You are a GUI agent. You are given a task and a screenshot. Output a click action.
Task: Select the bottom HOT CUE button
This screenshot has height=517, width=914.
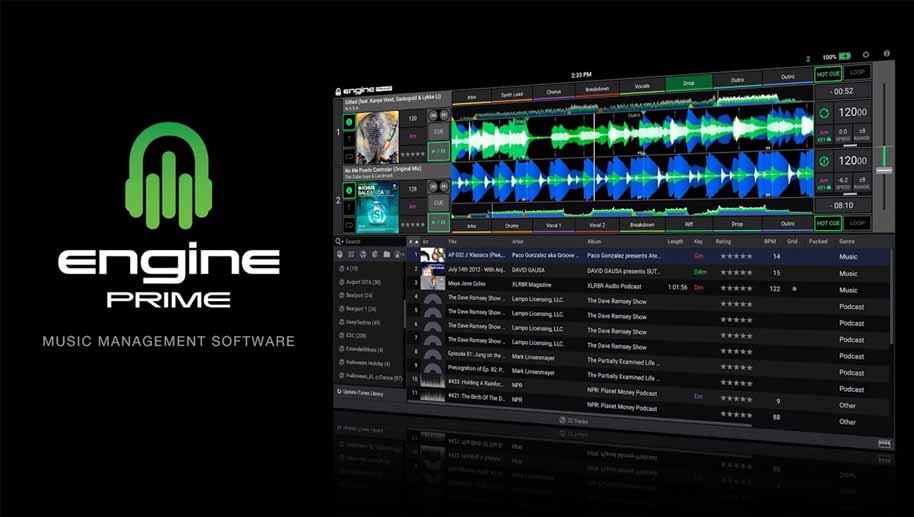(828, 223)
